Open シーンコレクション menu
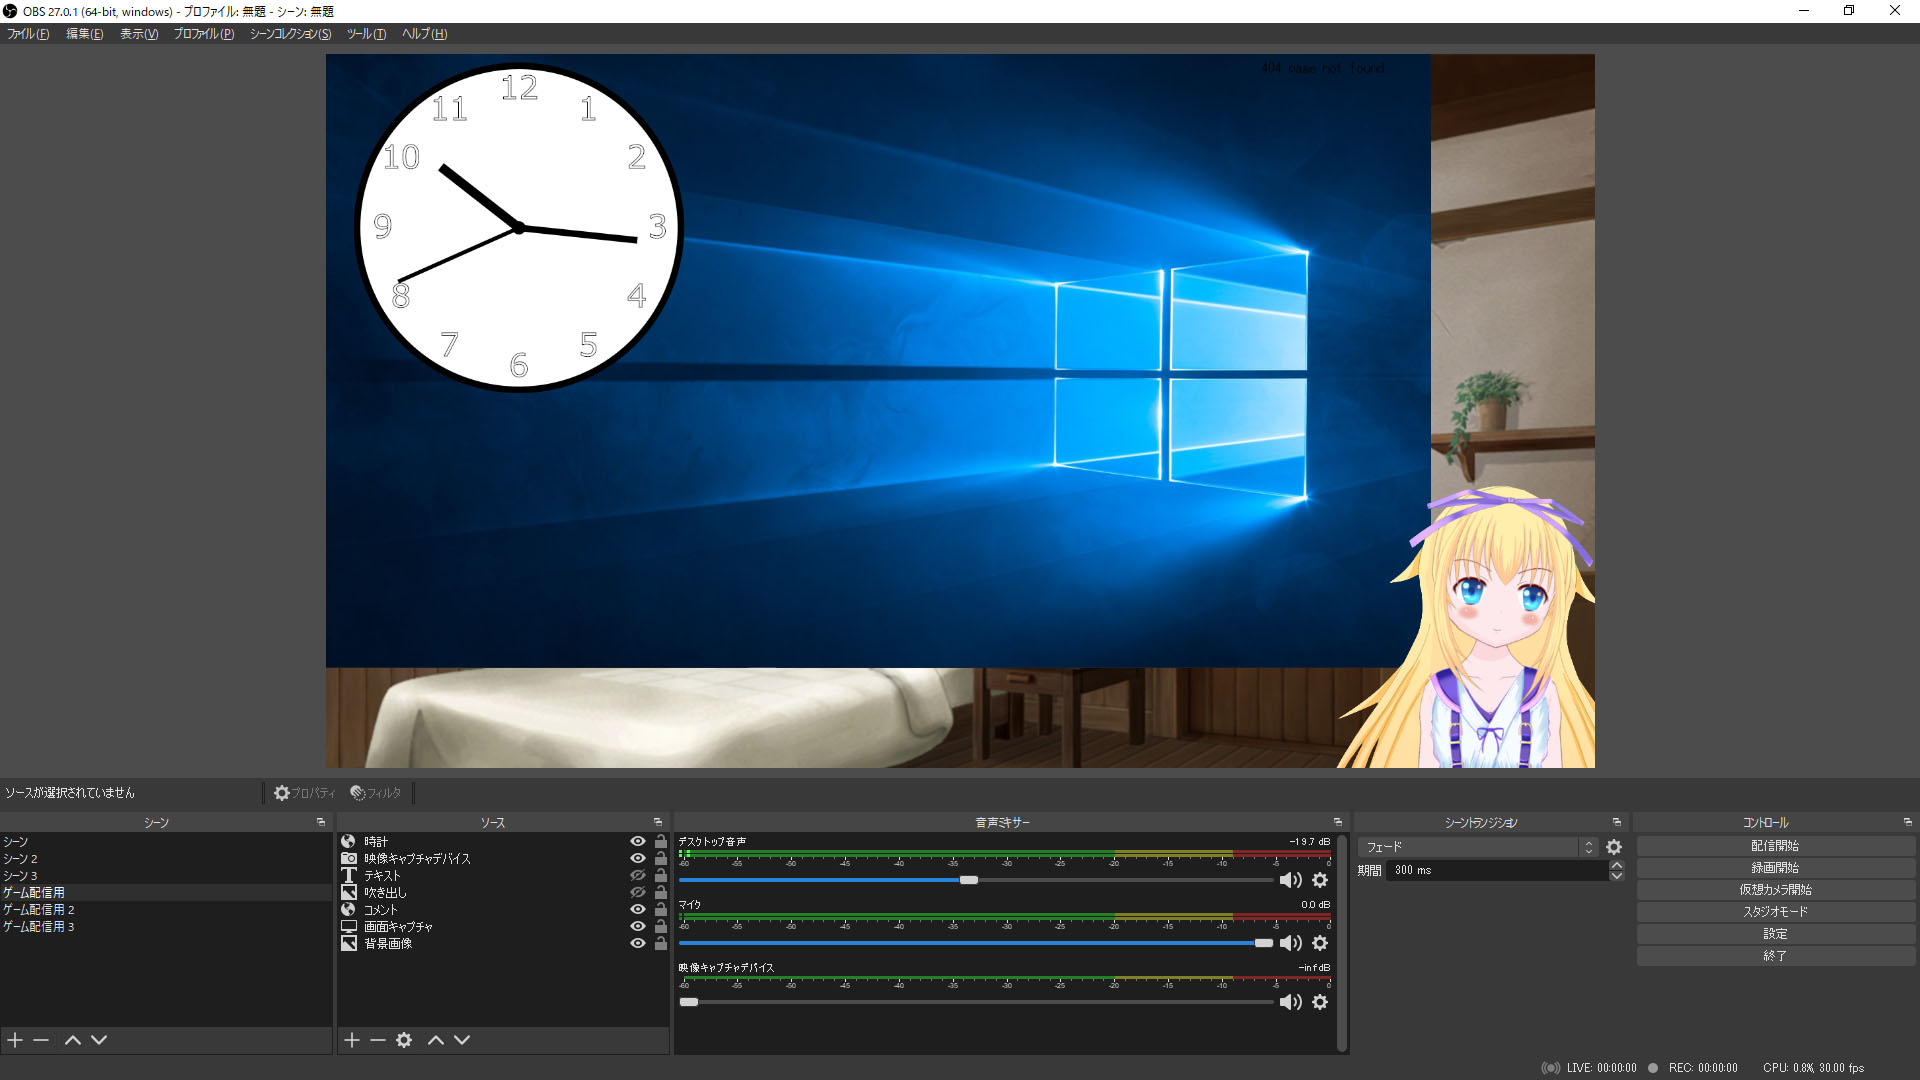1920x1080 pixels. 290,34
